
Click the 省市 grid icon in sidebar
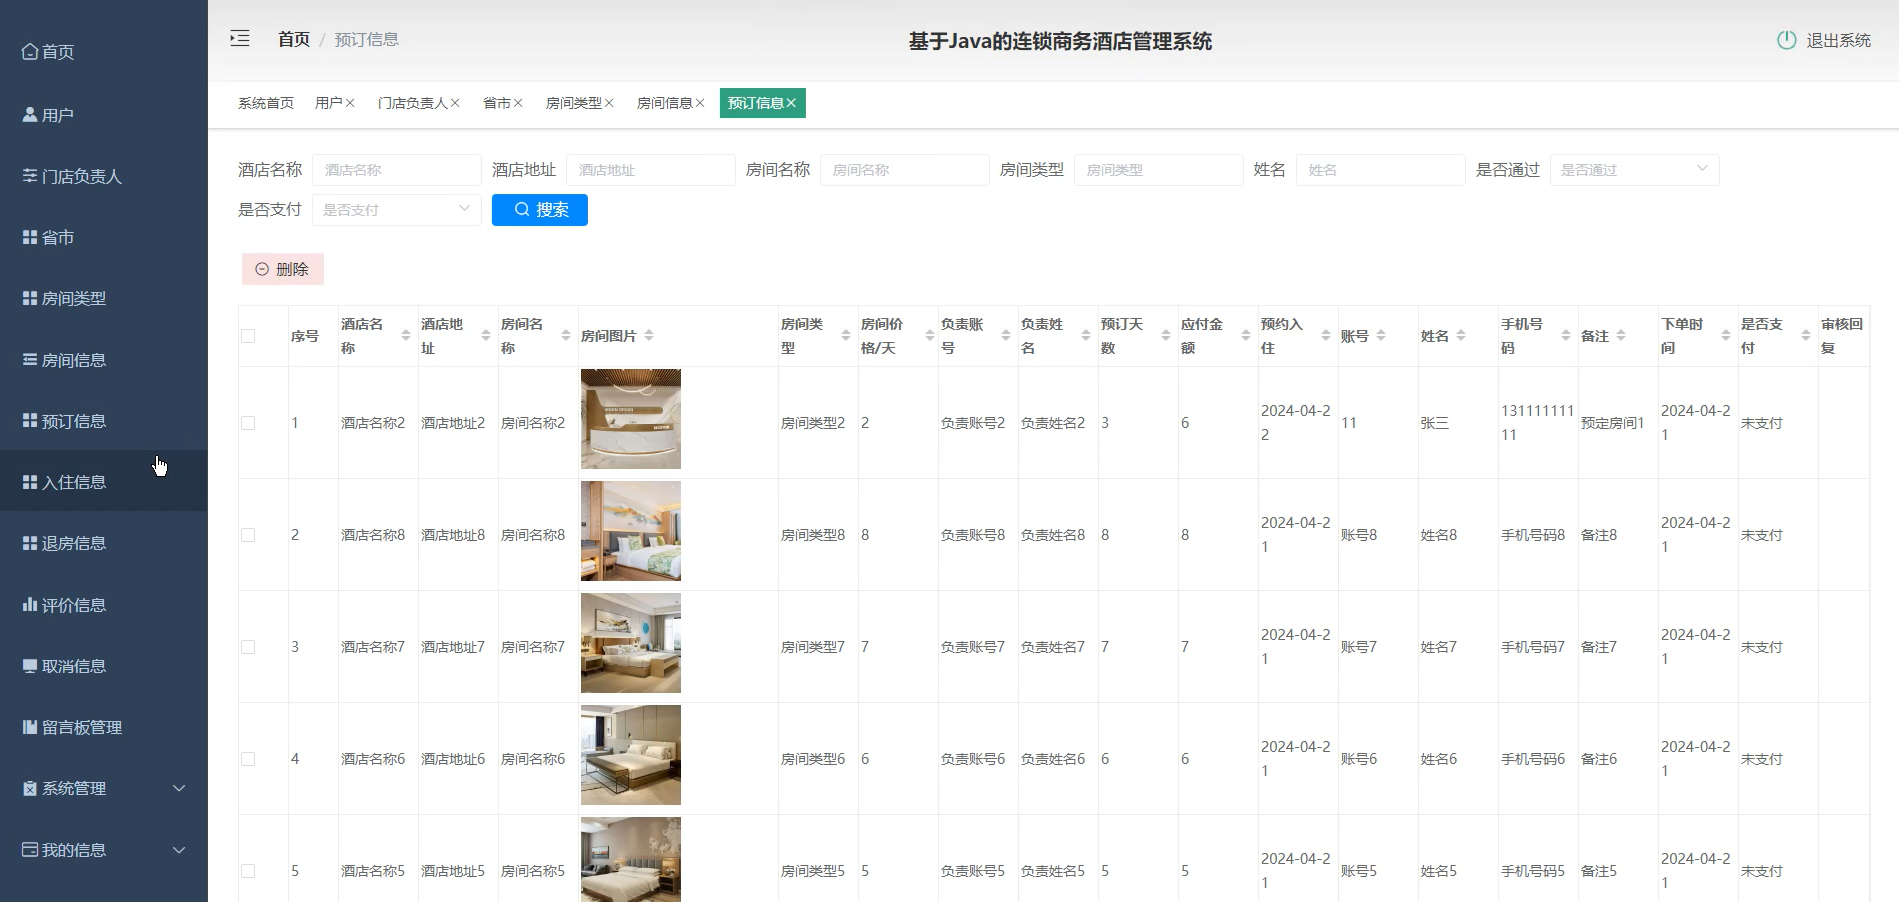point(30,237)
